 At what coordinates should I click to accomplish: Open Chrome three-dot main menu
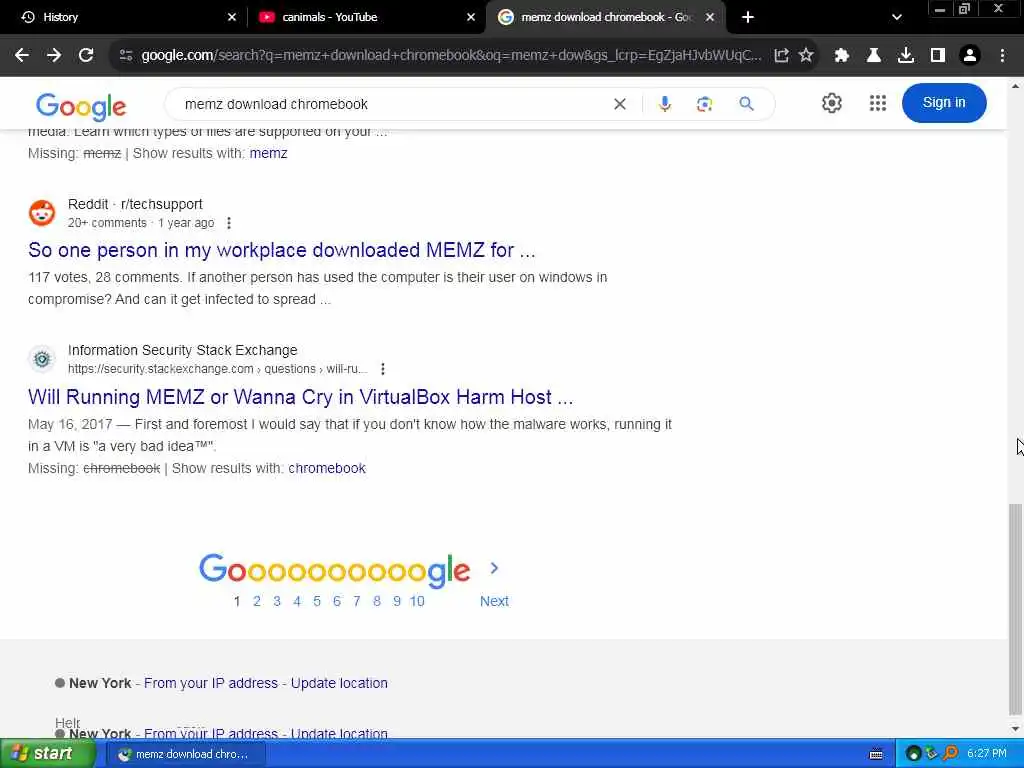point(1002,56)
